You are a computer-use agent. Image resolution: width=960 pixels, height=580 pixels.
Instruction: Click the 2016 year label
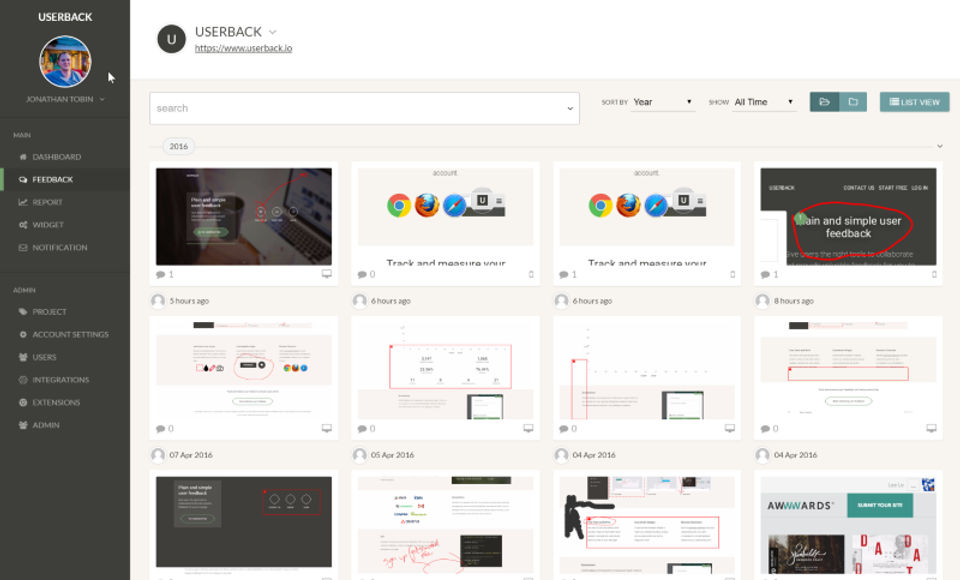(x=179, y=146)
